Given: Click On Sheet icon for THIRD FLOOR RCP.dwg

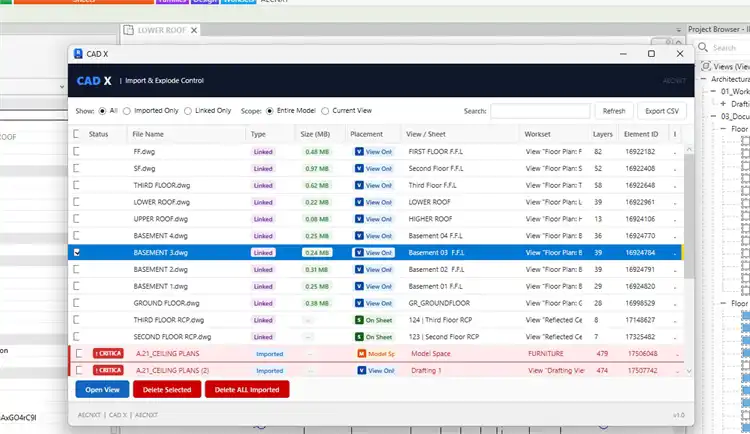Looking at the screenshot, I should coord(359,320).
